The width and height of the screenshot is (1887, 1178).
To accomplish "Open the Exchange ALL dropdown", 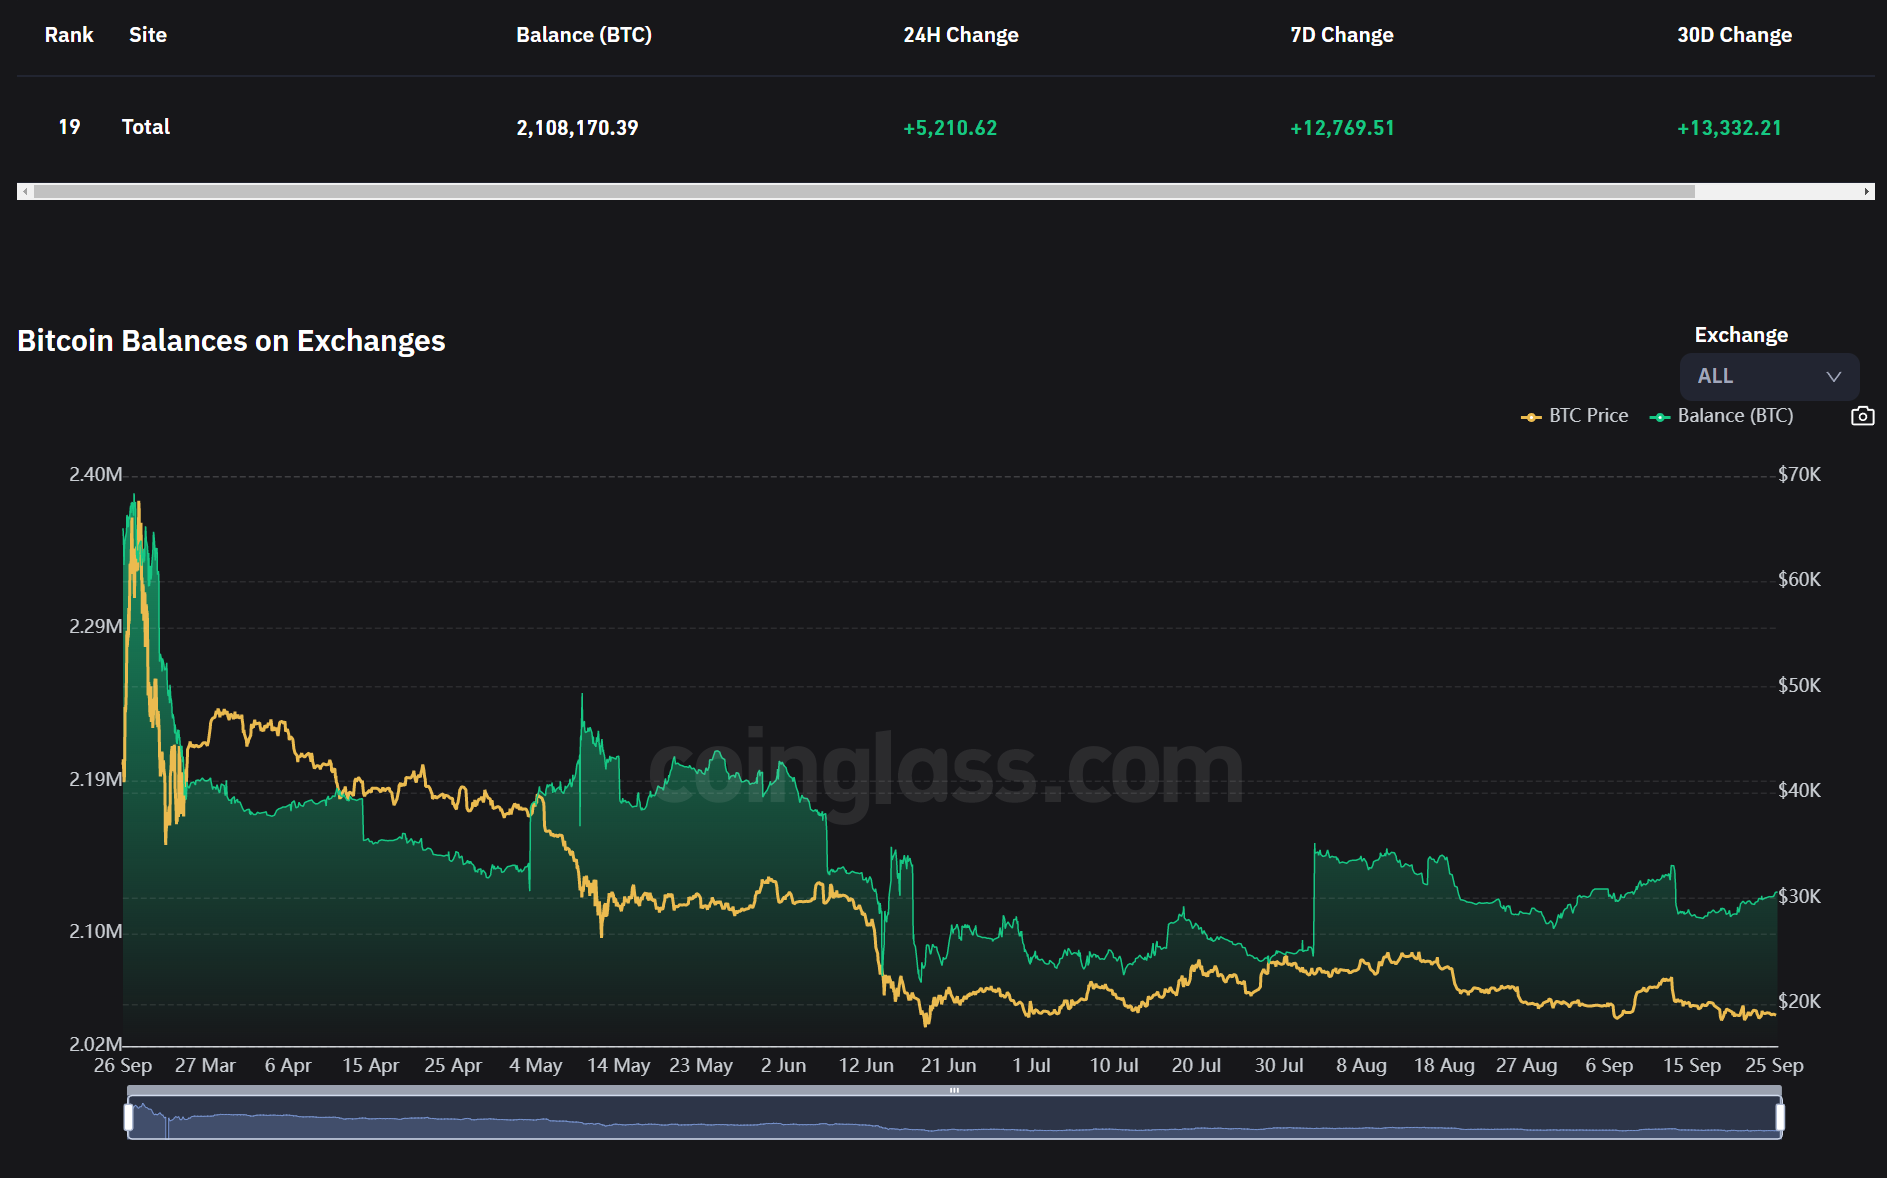I will tap(1768, 376).
